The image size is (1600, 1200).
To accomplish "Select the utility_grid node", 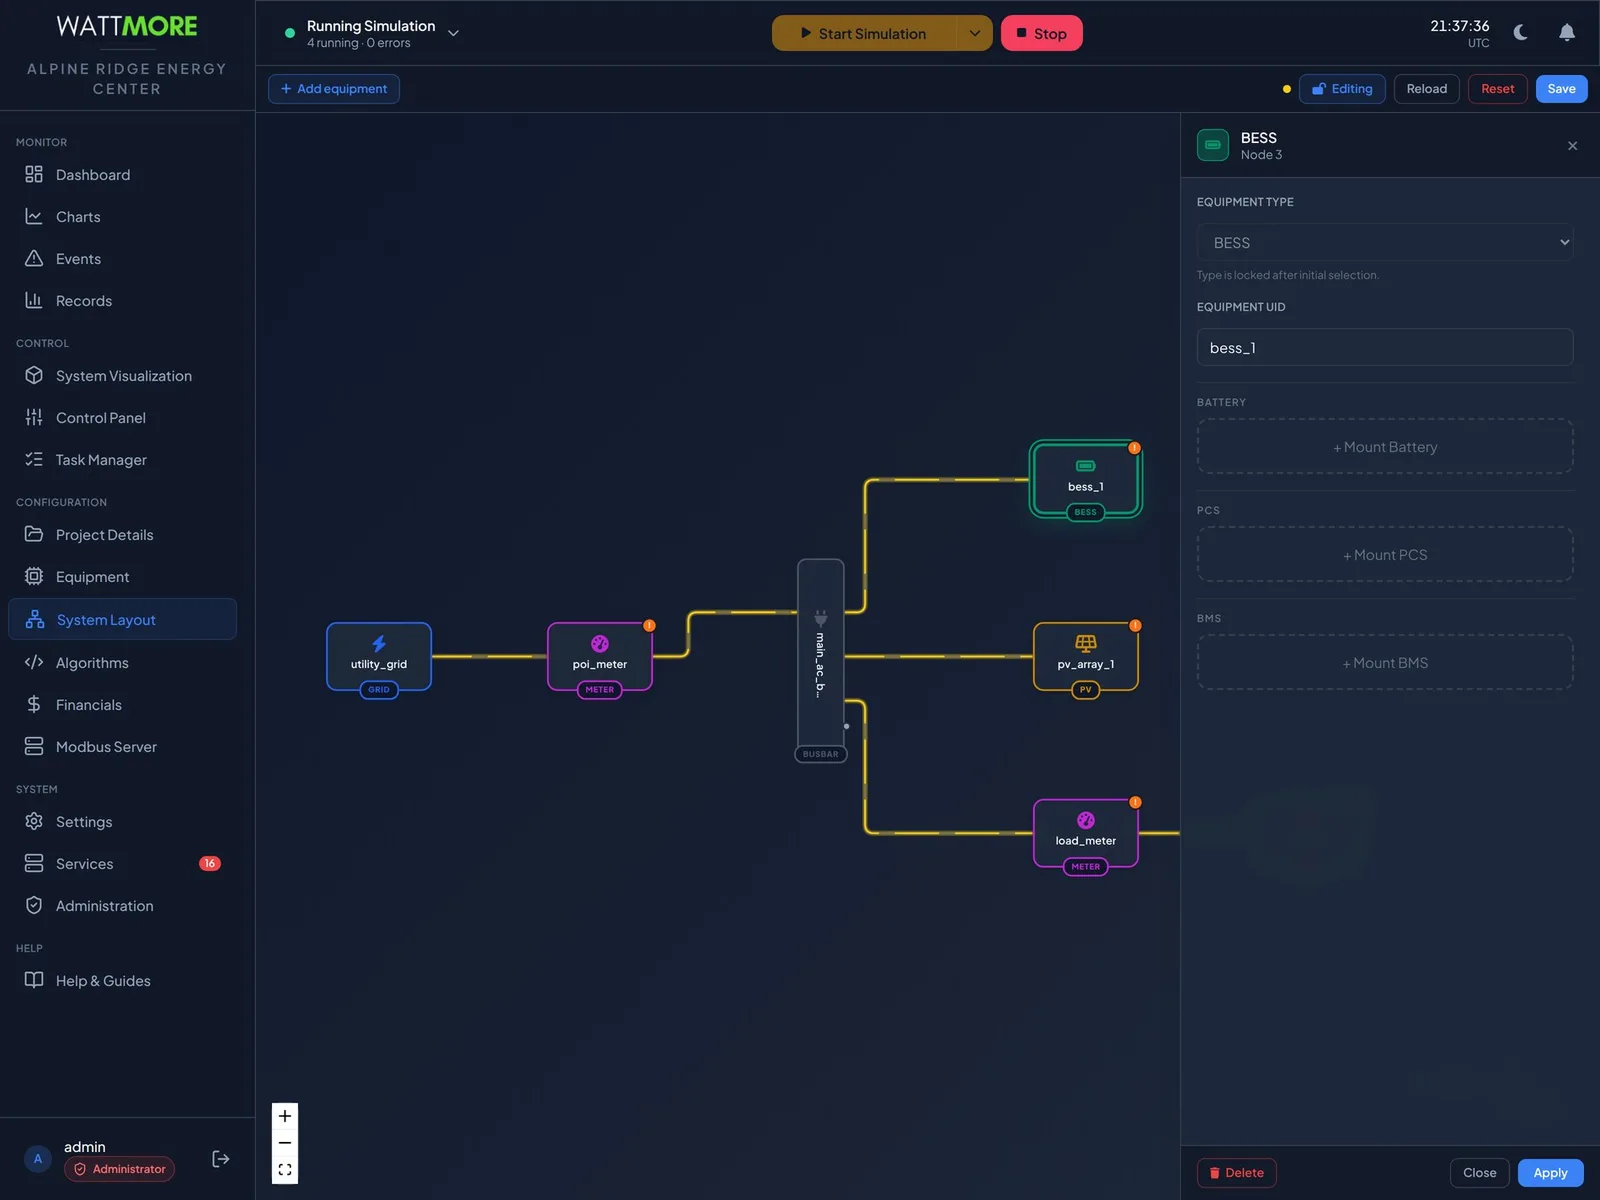I will (379, 657).
